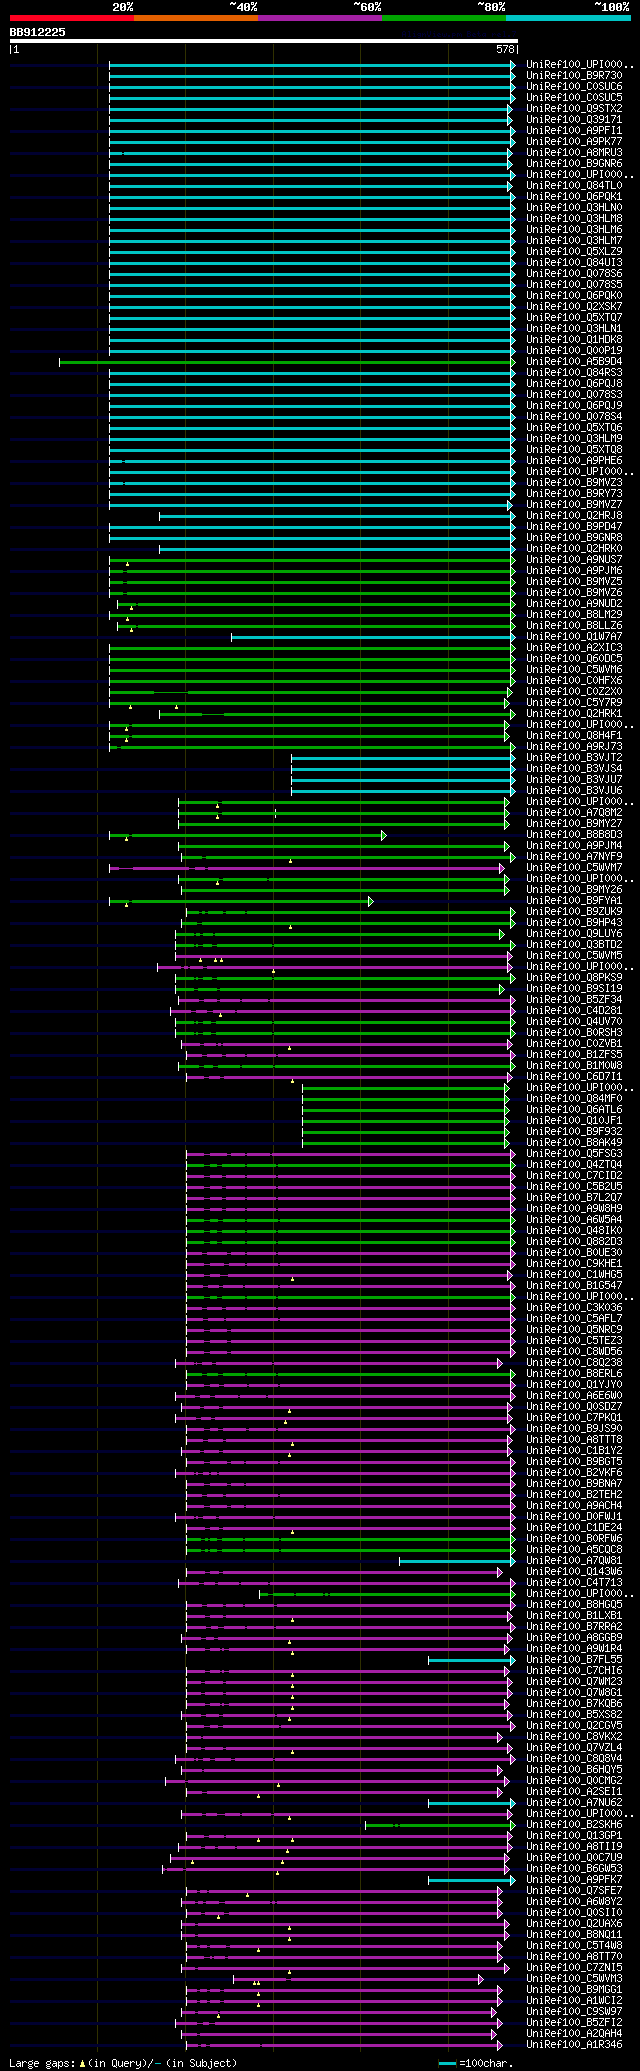Select the UniRef100_B3VJT2 label

[574, 757]
